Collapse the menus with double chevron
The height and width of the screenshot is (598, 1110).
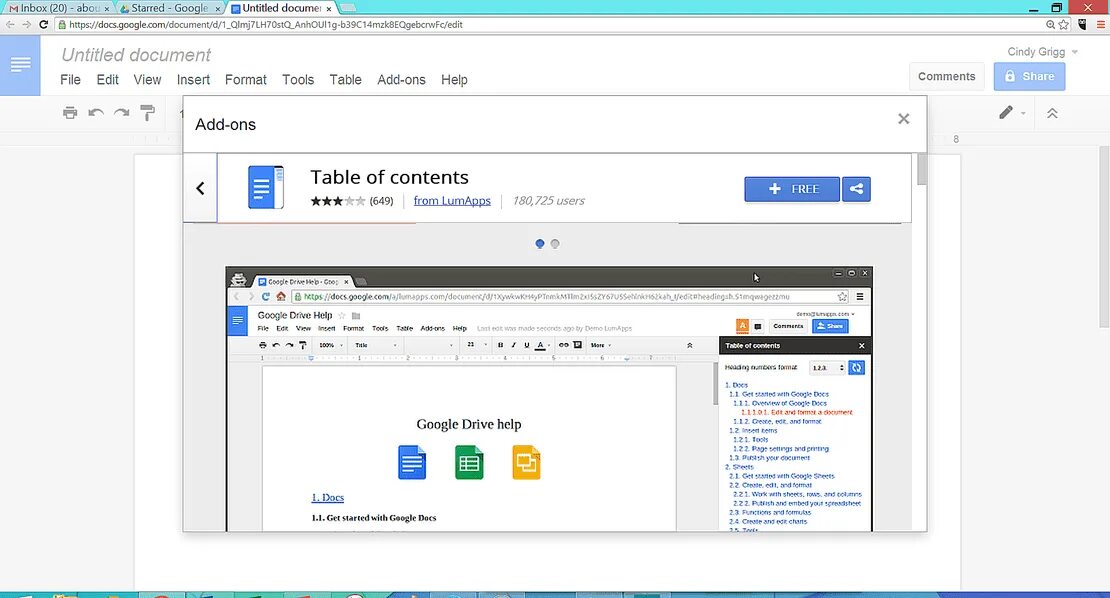click(1052, 113)
